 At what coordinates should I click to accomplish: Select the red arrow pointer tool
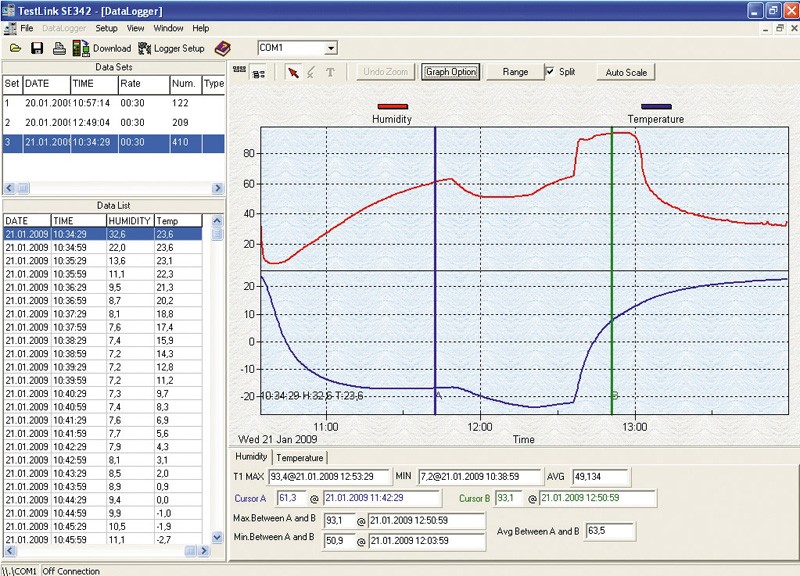click(x=293, y=72)
